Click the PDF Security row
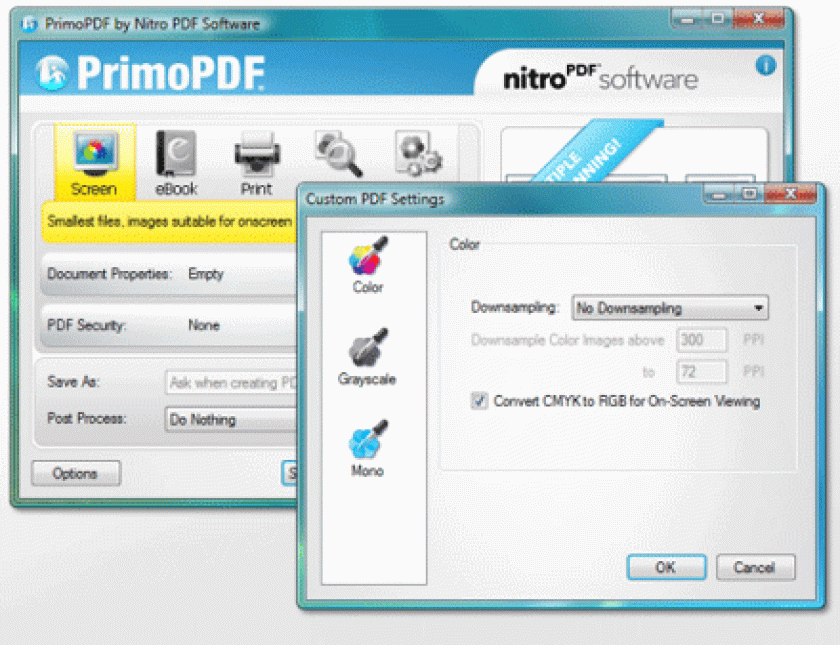This screenshot has height=645, width=840. (169, 326)
